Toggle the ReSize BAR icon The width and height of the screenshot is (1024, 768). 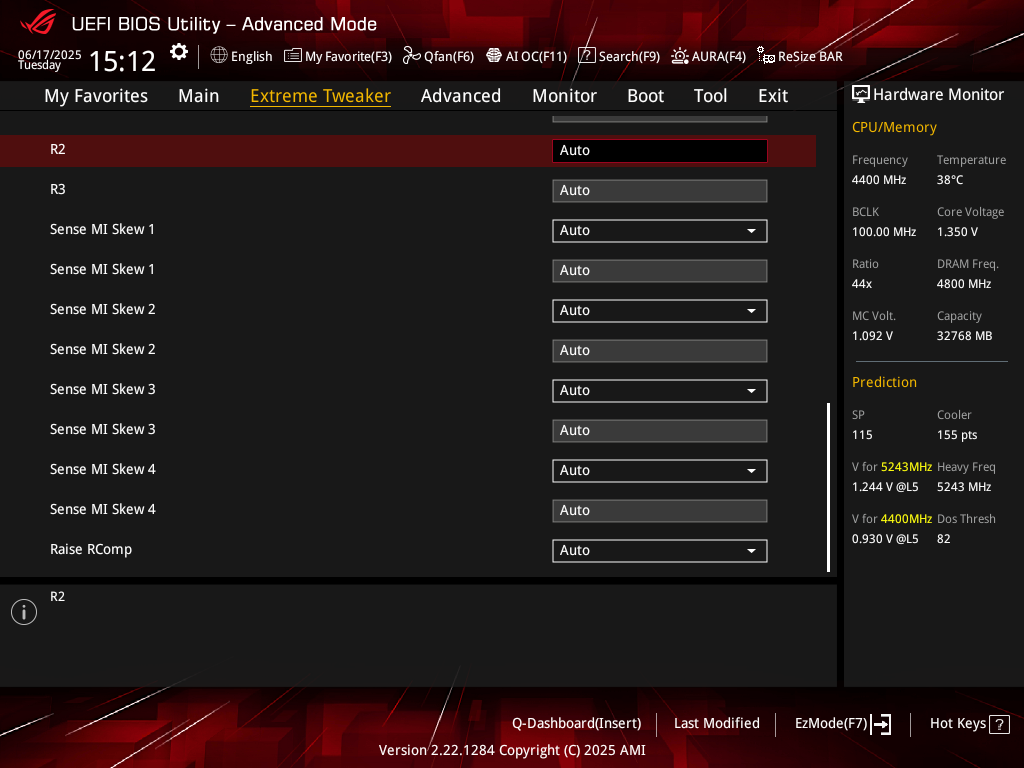coord(765,56)
